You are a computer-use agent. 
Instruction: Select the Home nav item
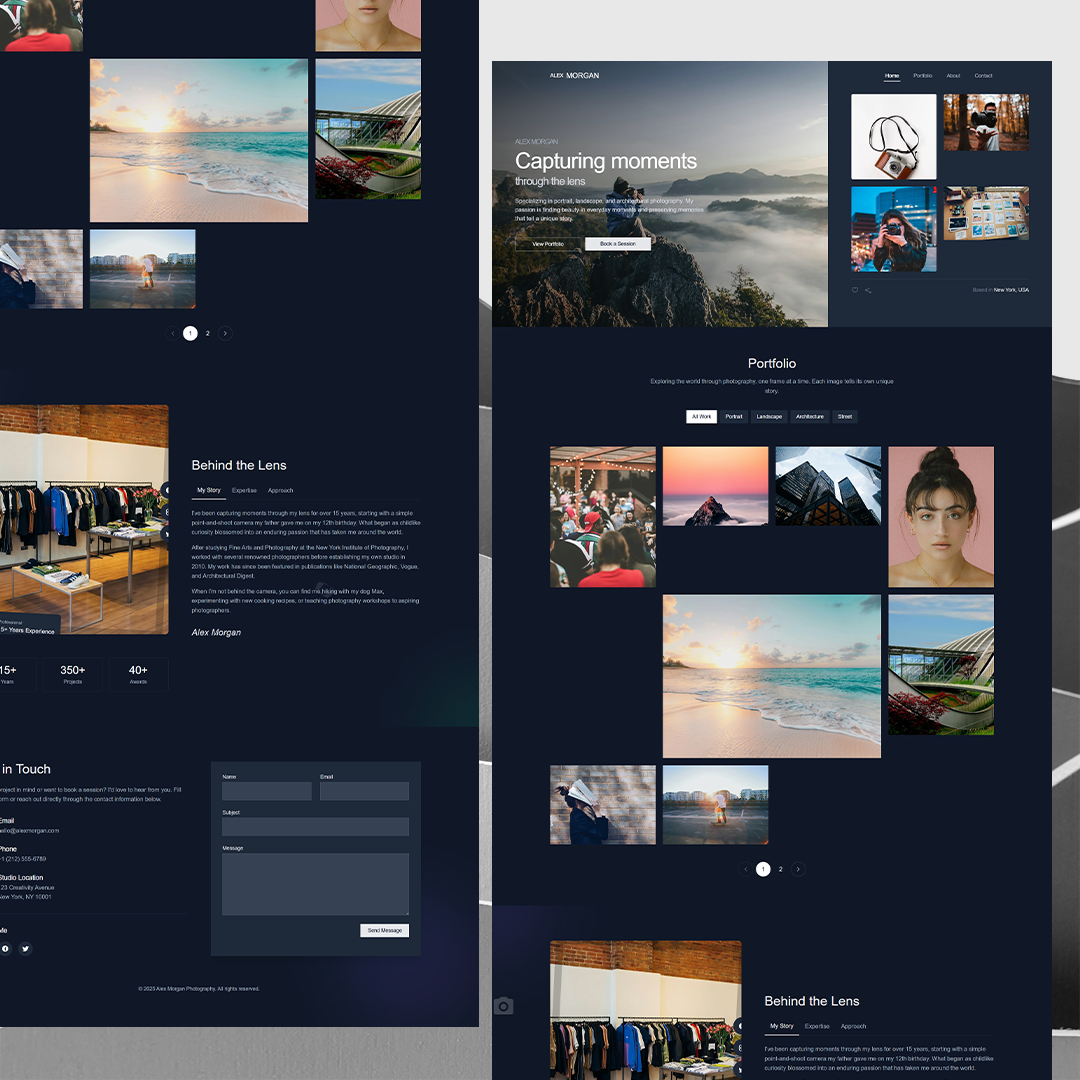892,76
